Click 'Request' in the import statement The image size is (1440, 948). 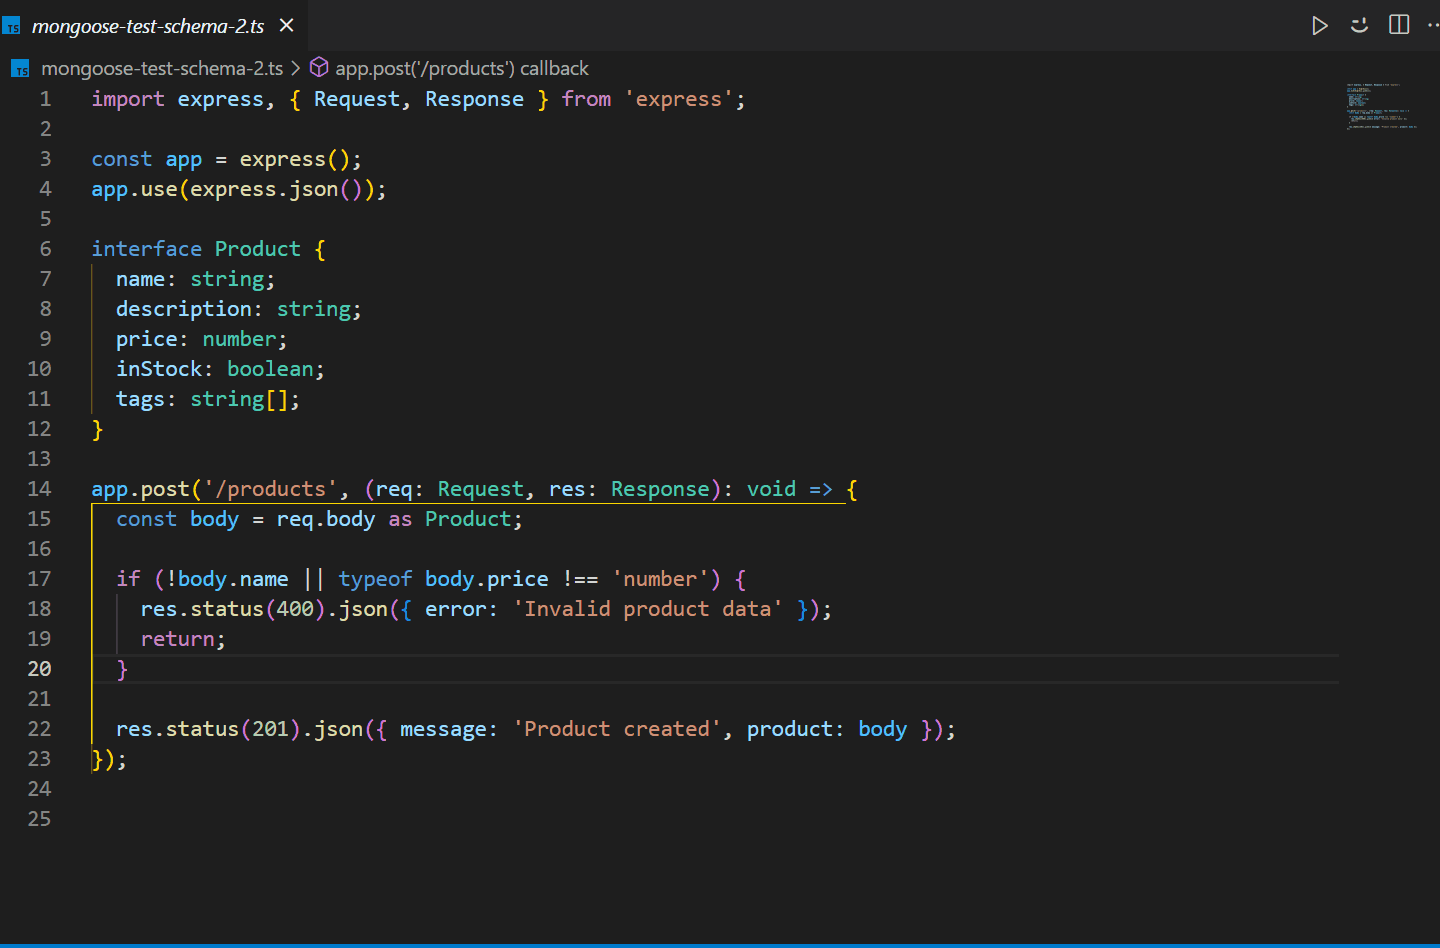tap(357, 99)
